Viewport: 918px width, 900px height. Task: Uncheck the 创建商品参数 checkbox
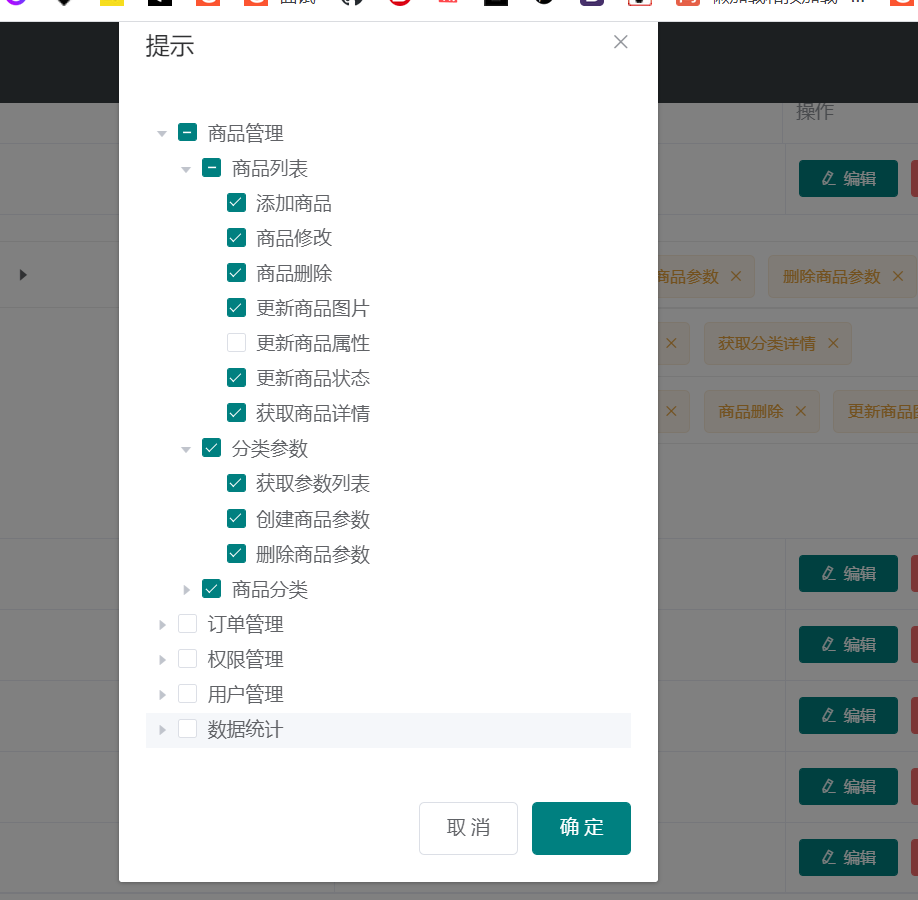point(237,518)
